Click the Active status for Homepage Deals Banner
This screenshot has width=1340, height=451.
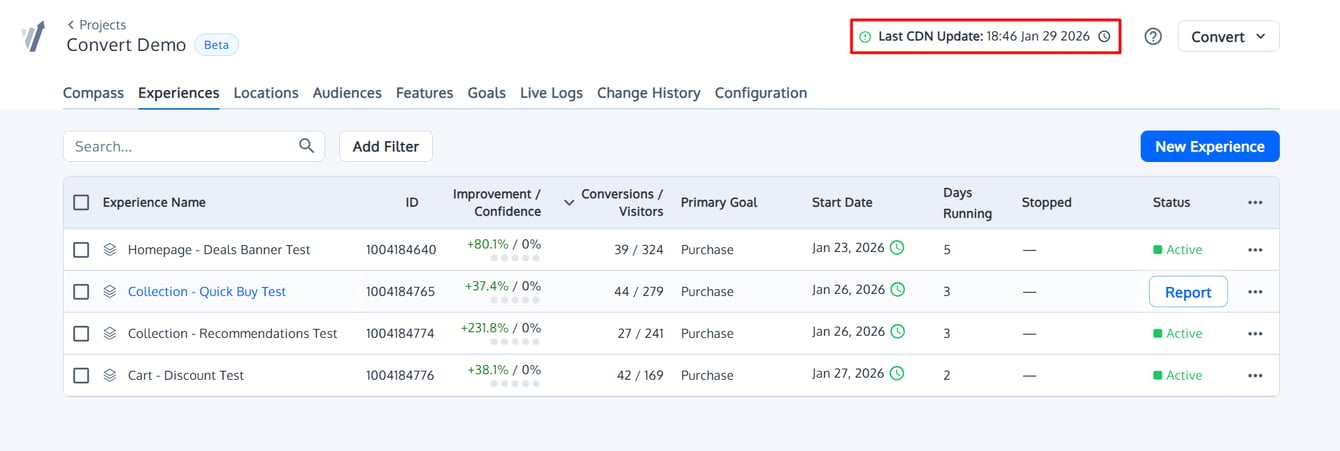pyautogui.click(x=1178, y=250)
